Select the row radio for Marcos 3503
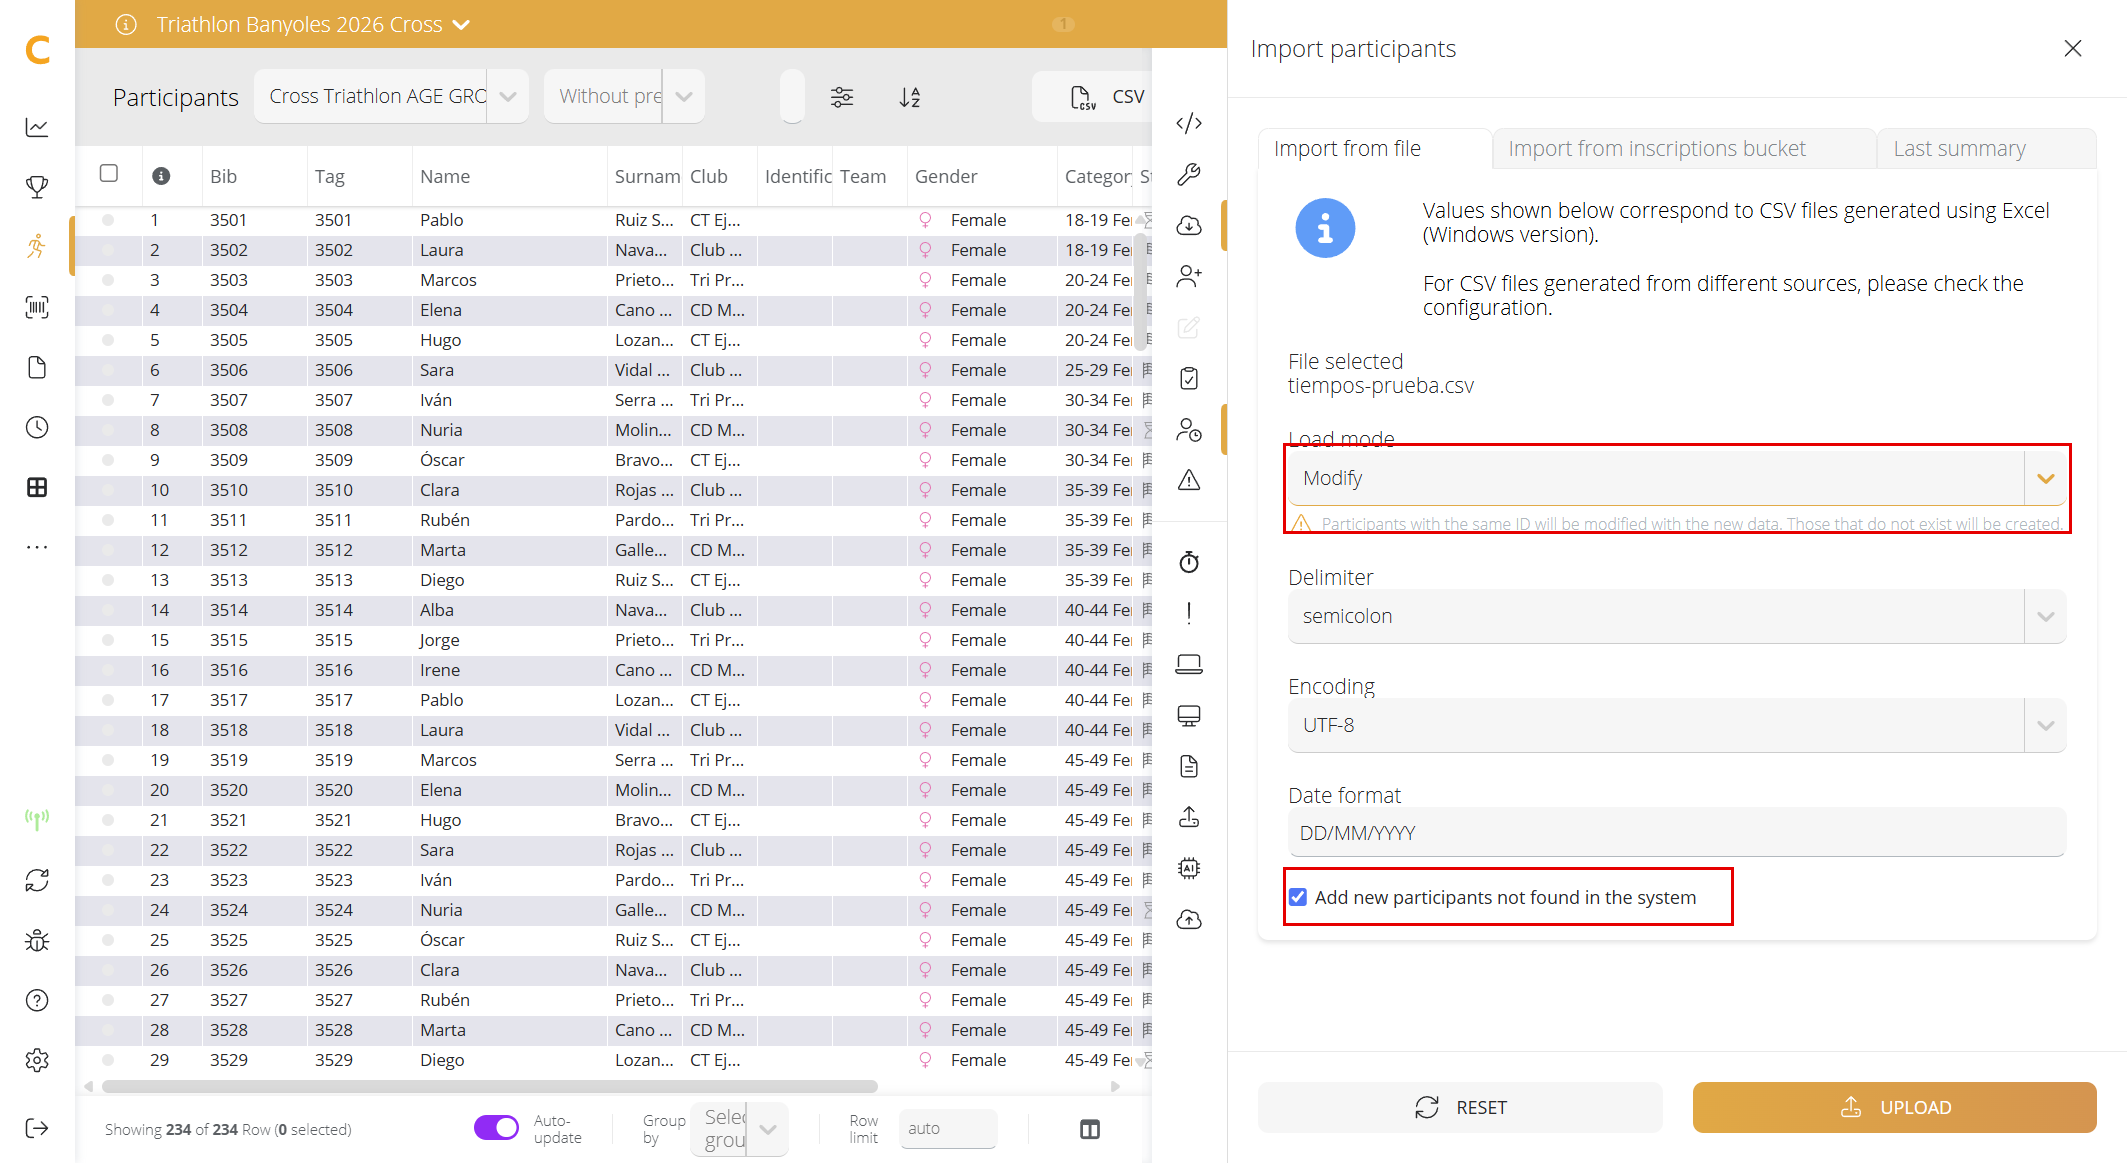This screenshot has height=1163, width=2127. tap(108, 280)
